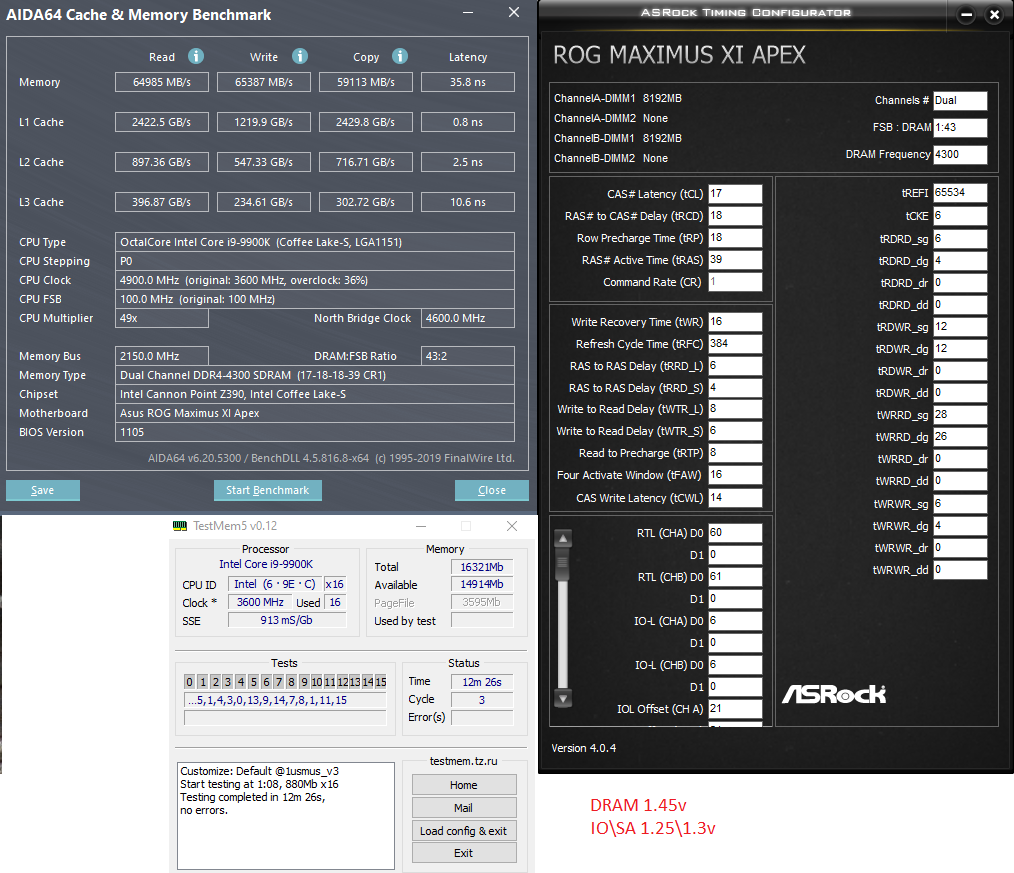Click the Channels # field showing Dual
Screen dimensions: 1014x873
960,100
